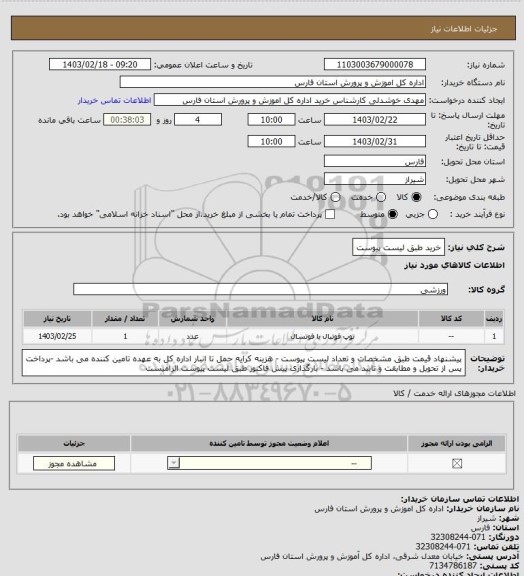
Task: Click the delivery province field فارس
Action: pyautogui.click(x=375, y=161)
